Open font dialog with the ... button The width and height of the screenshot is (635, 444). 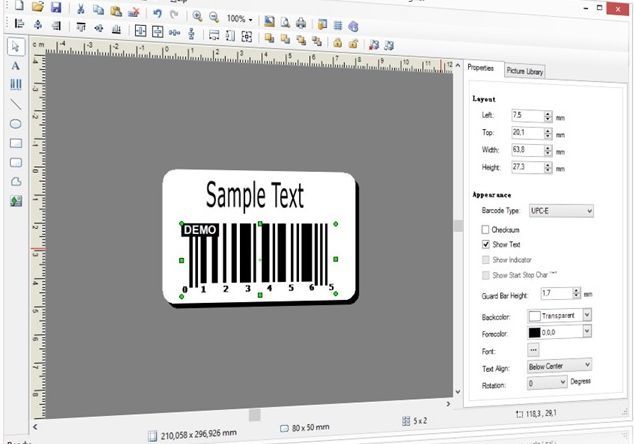533,350
